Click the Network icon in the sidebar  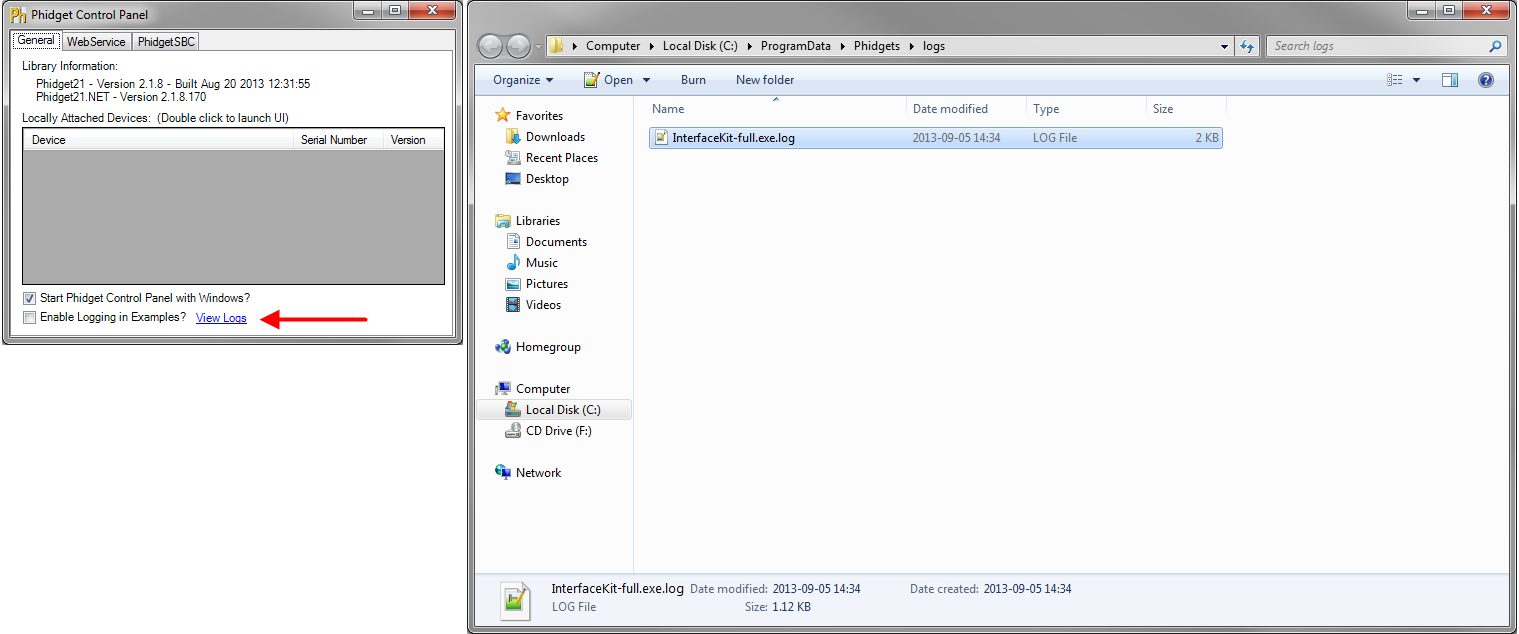click(x=503, y=473)
